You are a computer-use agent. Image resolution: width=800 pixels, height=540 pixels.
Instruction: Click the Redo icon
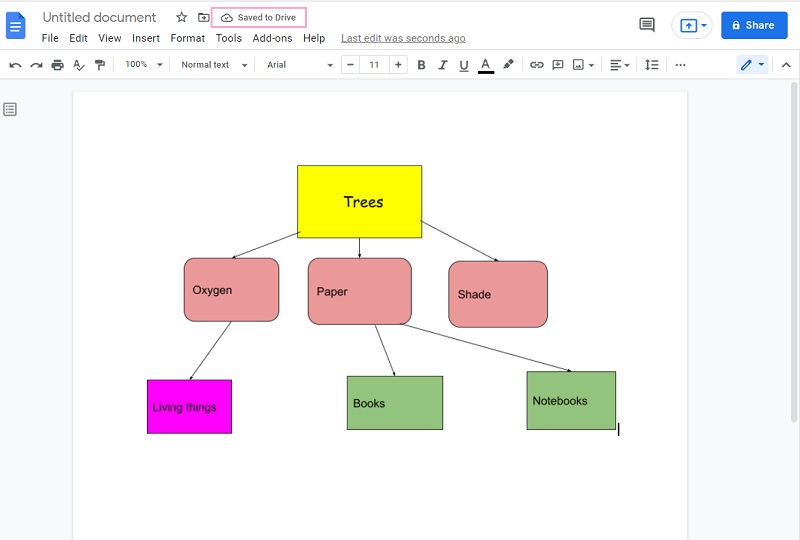[36, 65]
